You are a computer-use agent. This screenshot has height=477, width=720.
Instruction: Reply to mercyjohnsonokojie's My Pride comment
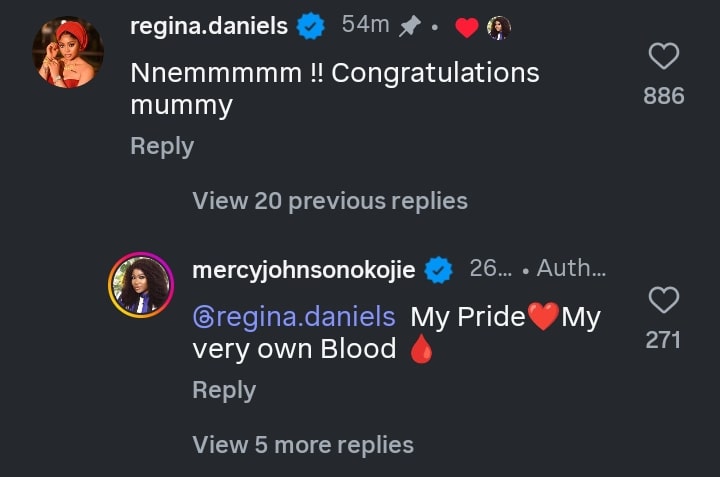pyautogui.click(x=224, y=390)
